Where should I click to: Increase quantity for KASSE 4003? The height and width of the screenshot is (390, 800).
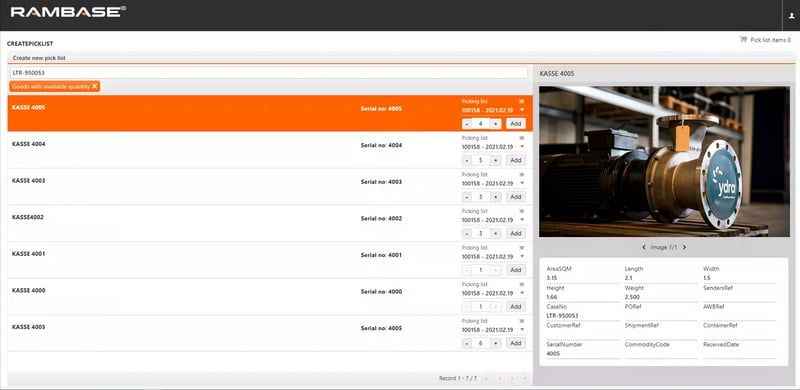click(495, 197)
